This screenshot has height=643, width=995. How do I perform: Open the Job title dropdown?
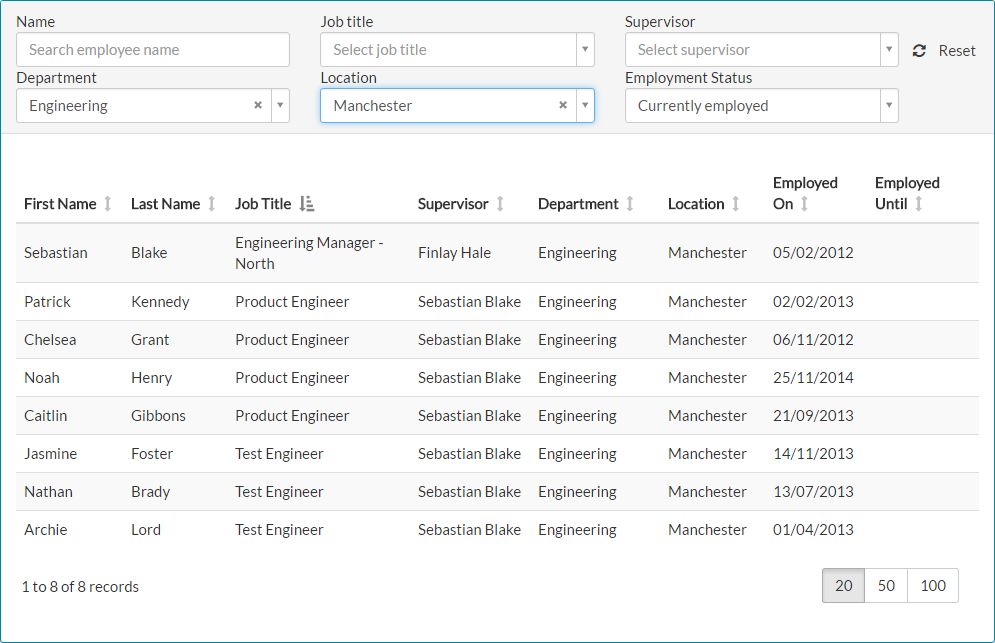click(457, 50)
